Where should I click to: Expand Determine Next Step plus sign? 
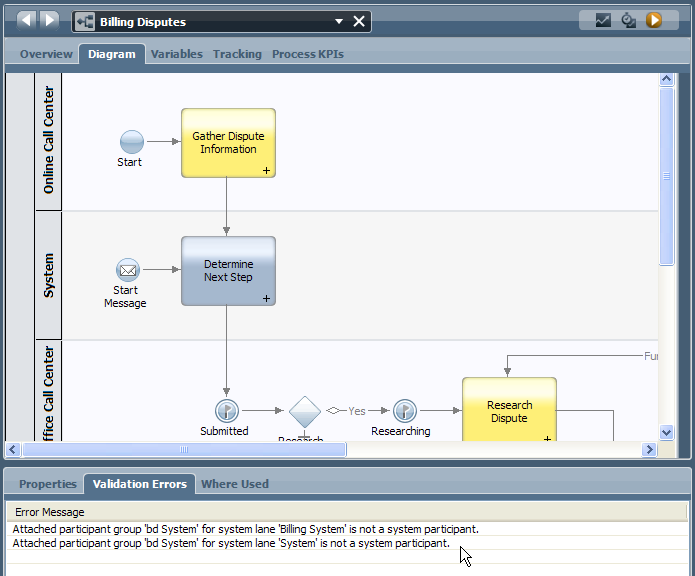pyautogui.click(x=266, y=299)
